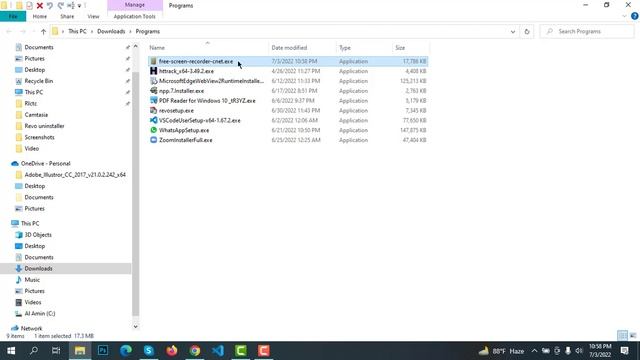Screen dimensions: 640x360
Task: Click the Search Programs field
Action: tap(587, 31)
